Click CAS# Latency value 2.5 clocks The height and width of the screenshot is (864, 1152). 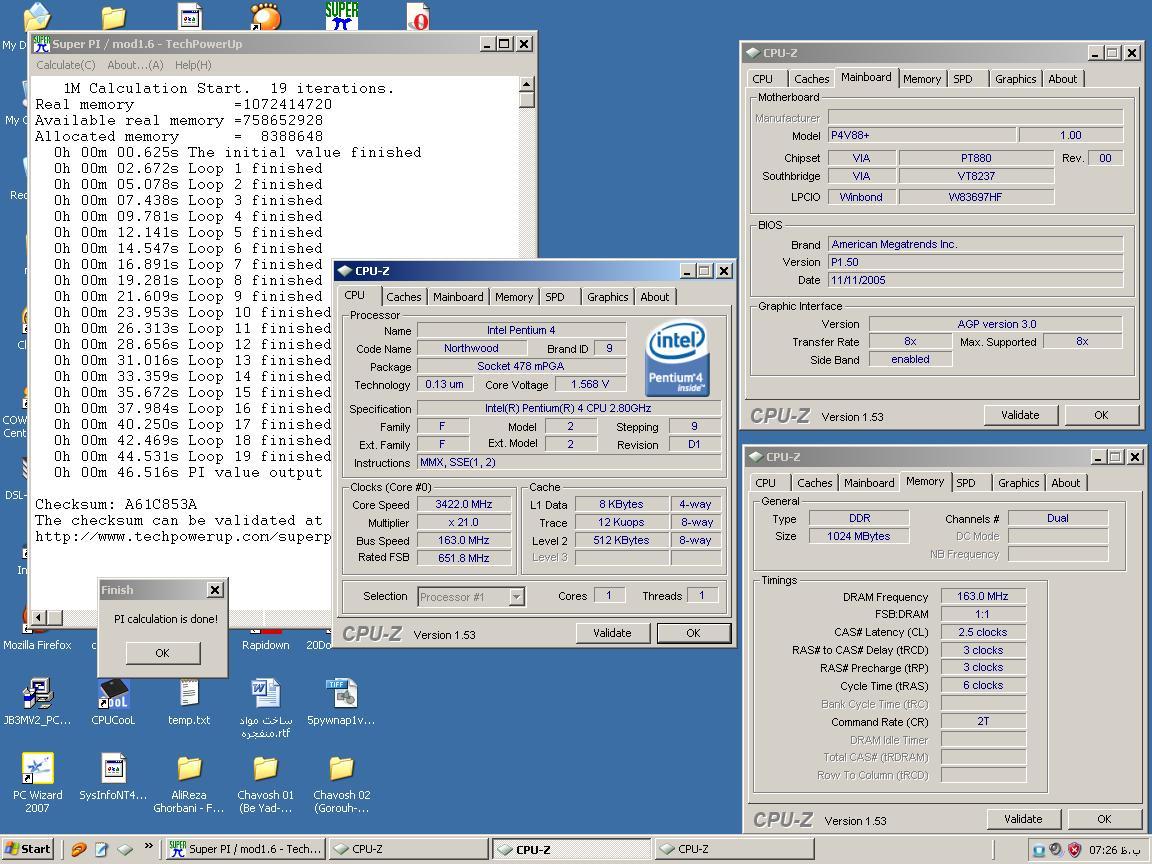click(982, 632)
